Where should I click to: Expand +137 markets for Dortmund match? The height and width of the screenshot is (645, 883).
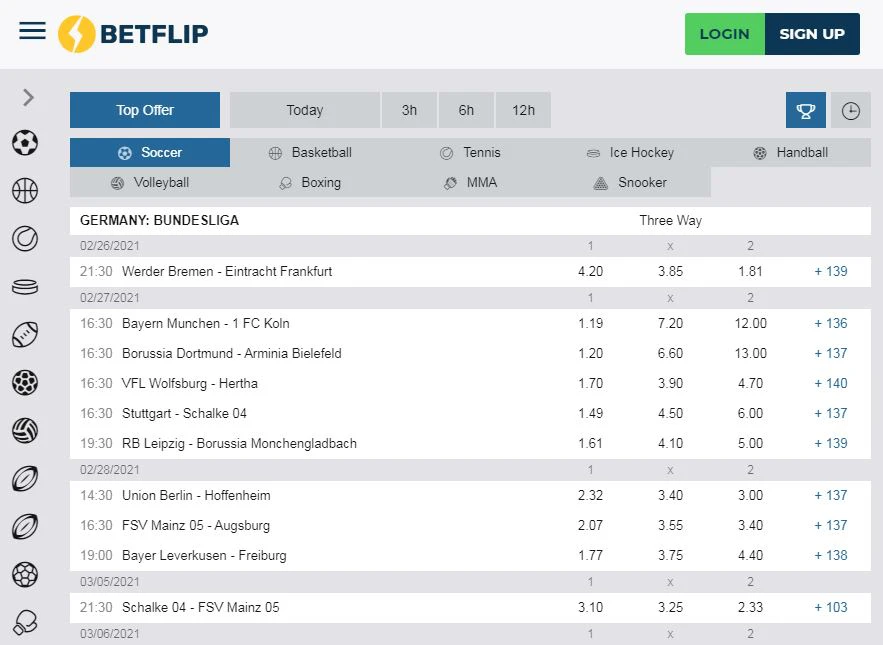pyautogui.click(x=831, y=353)
